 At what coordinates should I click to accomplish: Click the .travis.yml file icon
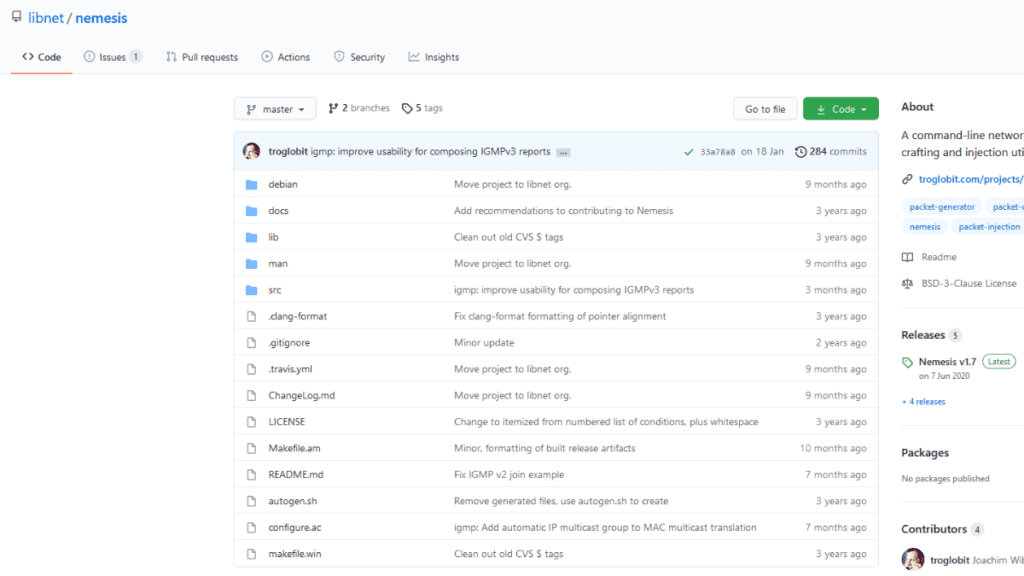click(x=251, y=369)
